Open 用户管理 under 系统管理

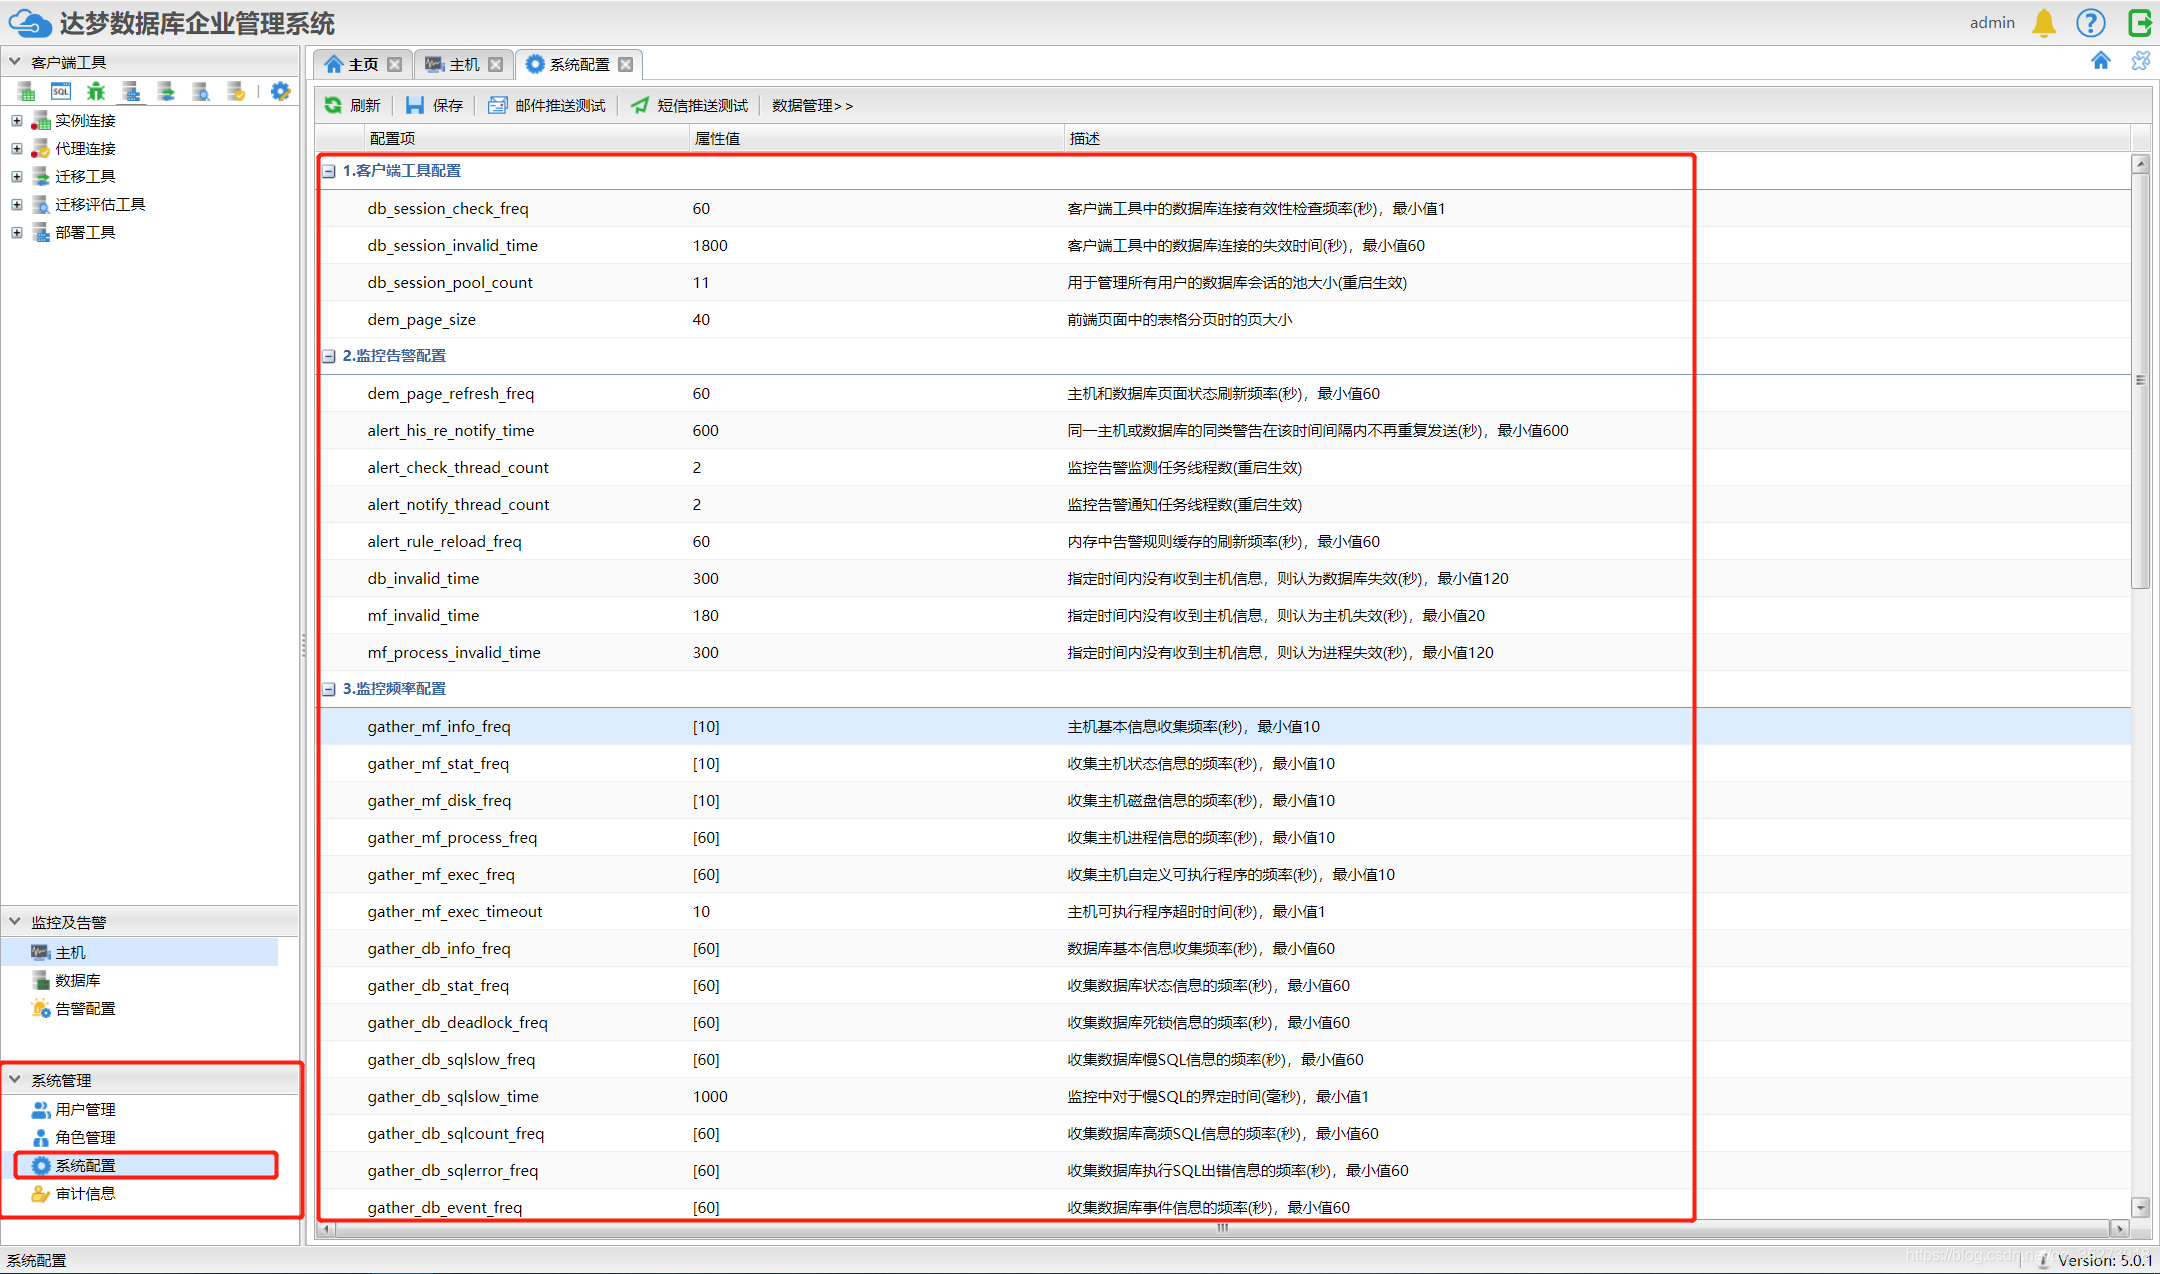point(84,1109)
